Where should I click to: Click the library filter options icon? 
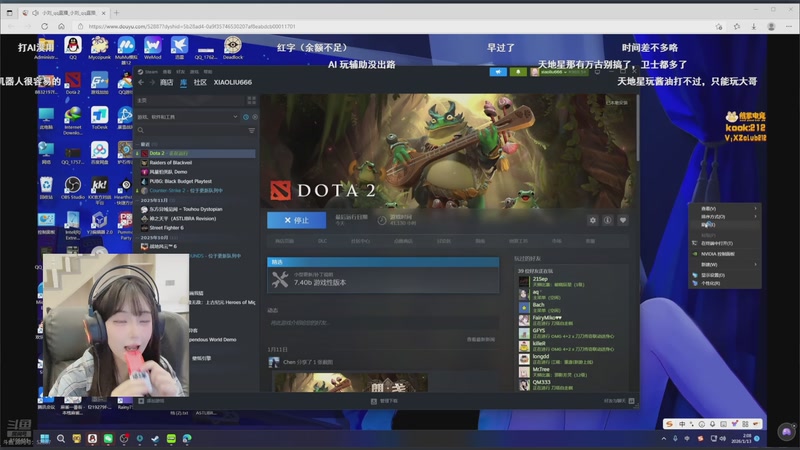tap(252, 131)
